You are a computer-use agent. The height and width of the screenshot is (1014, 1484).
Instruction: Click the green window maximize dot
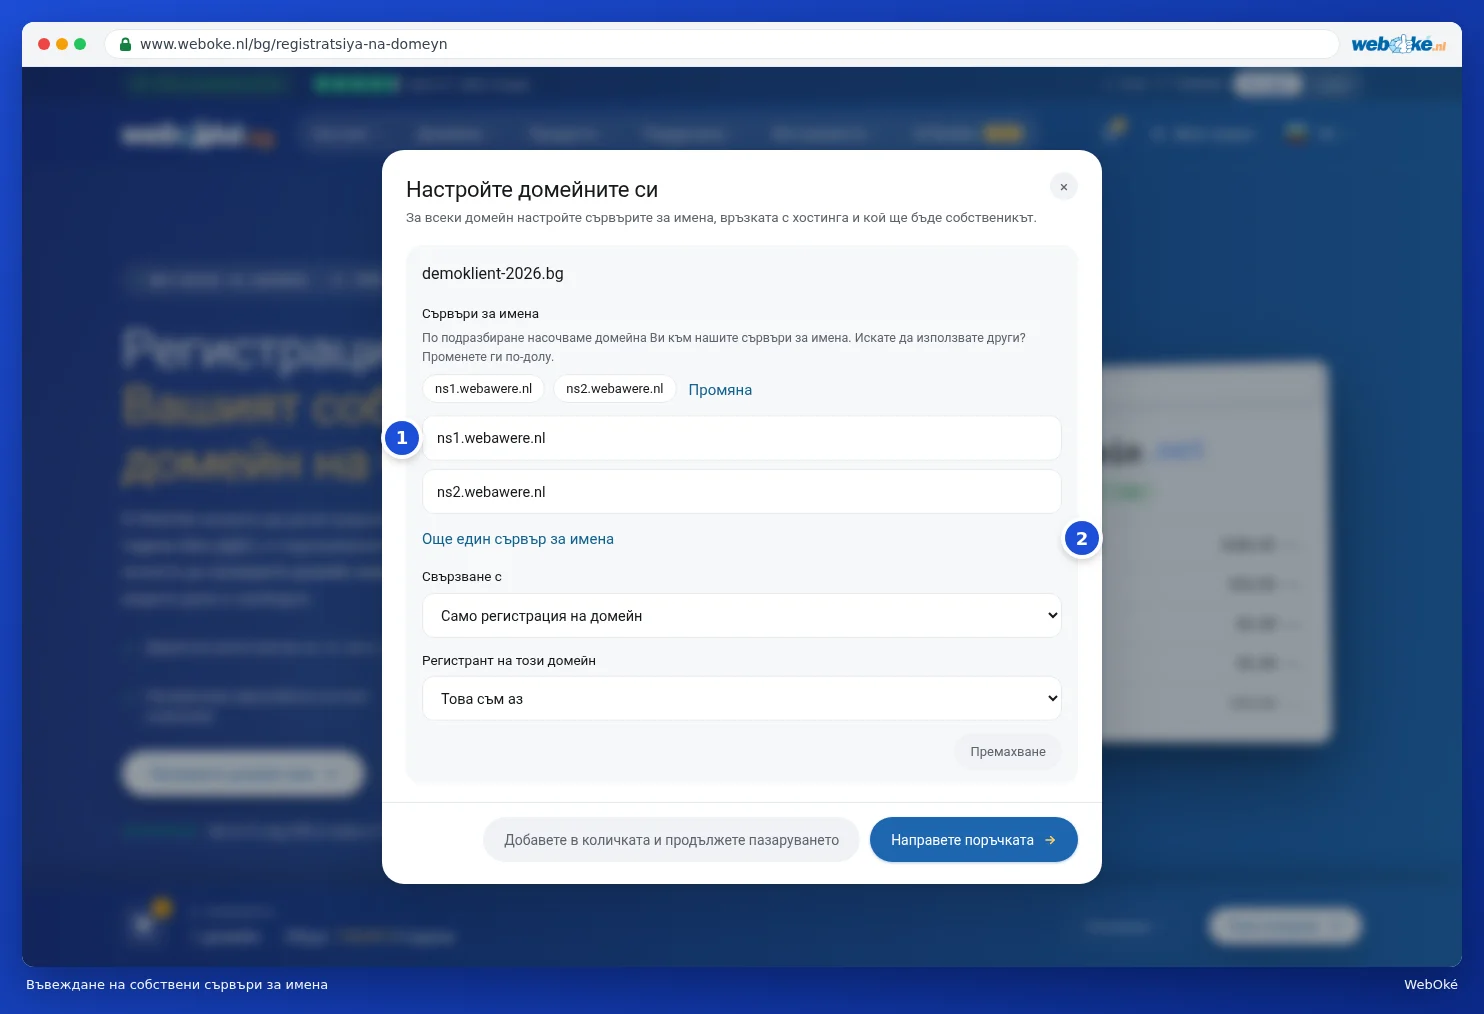coord(80,44)
